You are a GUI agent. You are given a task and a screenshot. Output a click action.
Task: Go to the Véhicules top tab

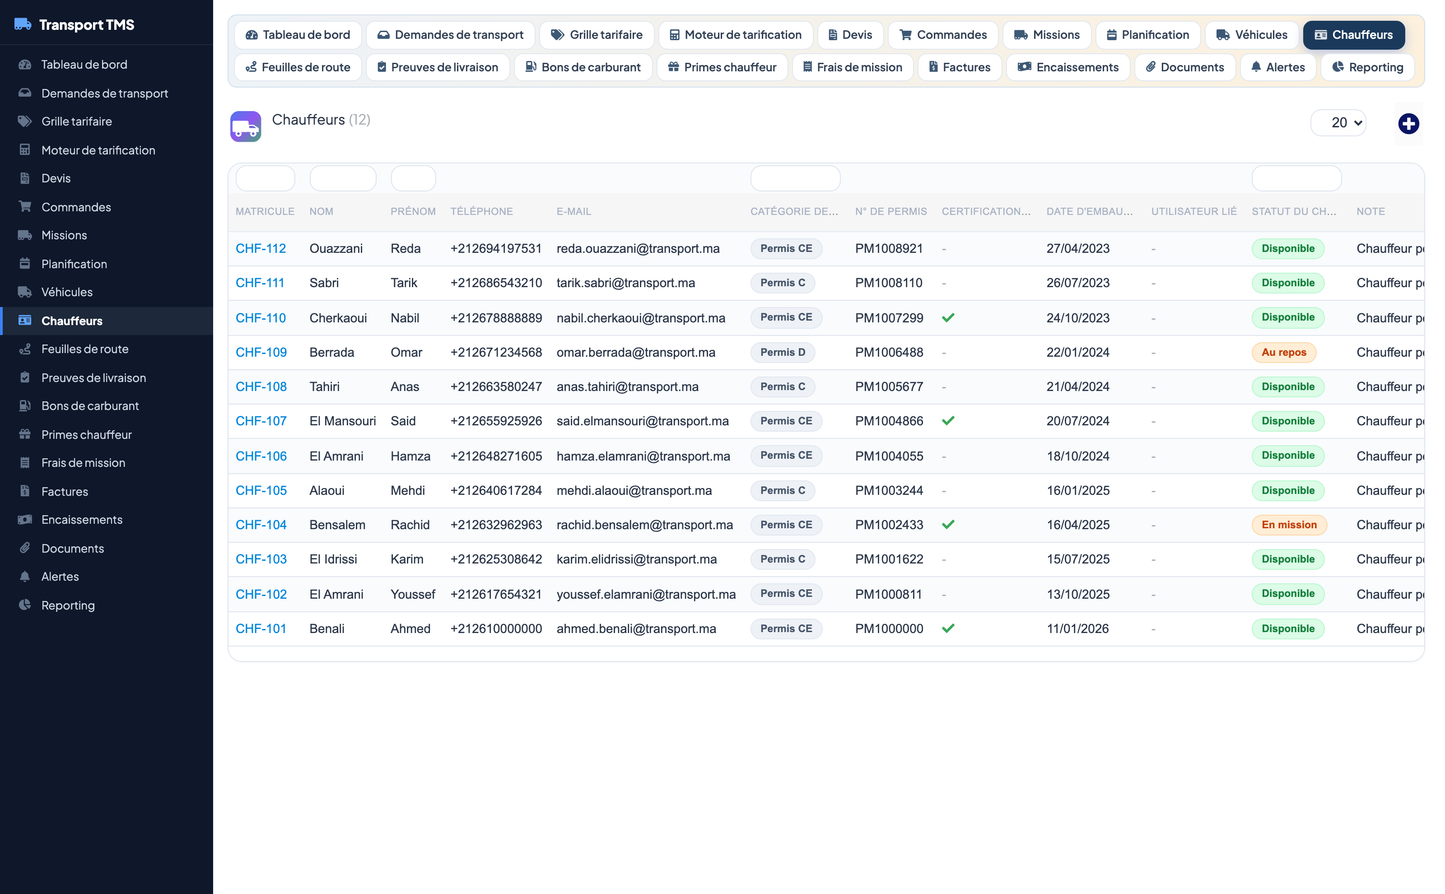coord(1252,35)
